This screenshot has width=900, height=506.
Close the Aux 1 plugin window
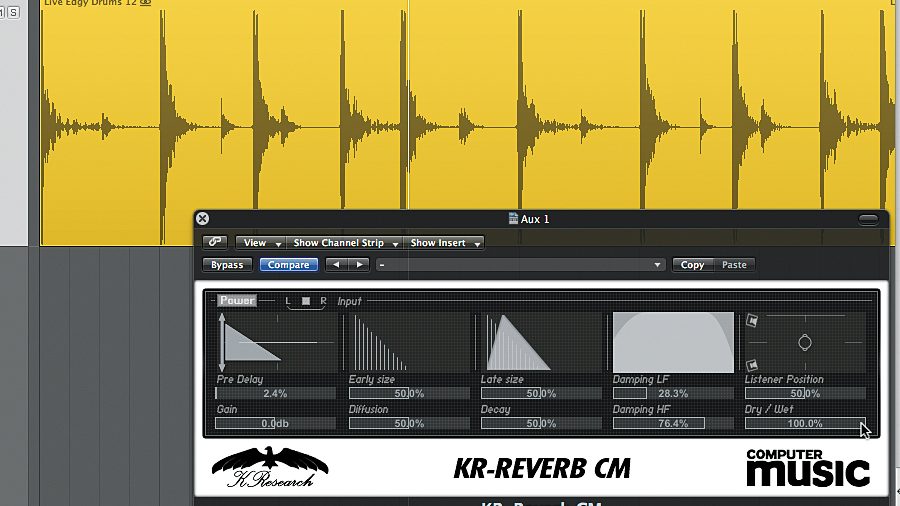(x=202, y=219)
